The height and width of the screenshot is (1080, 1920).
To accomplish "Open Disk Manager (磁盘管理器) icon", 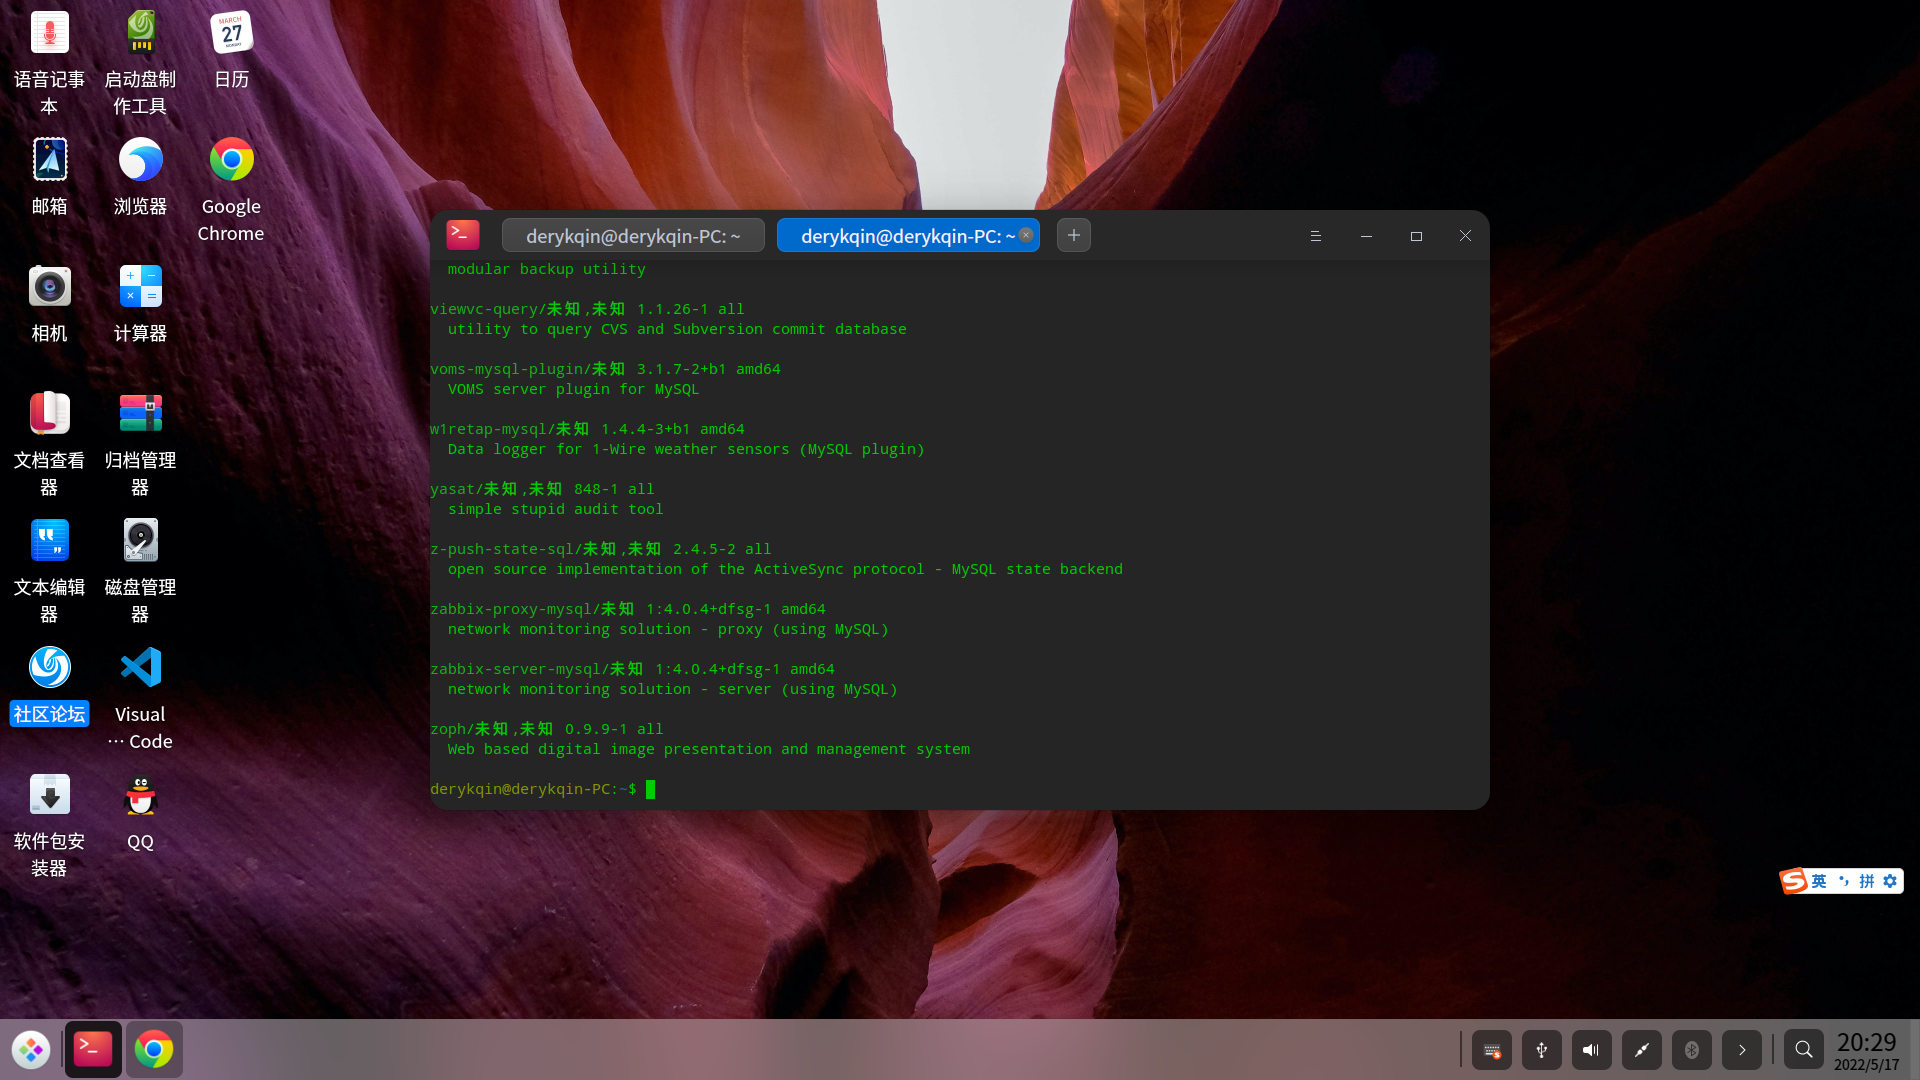I will [x=140, y=541].
